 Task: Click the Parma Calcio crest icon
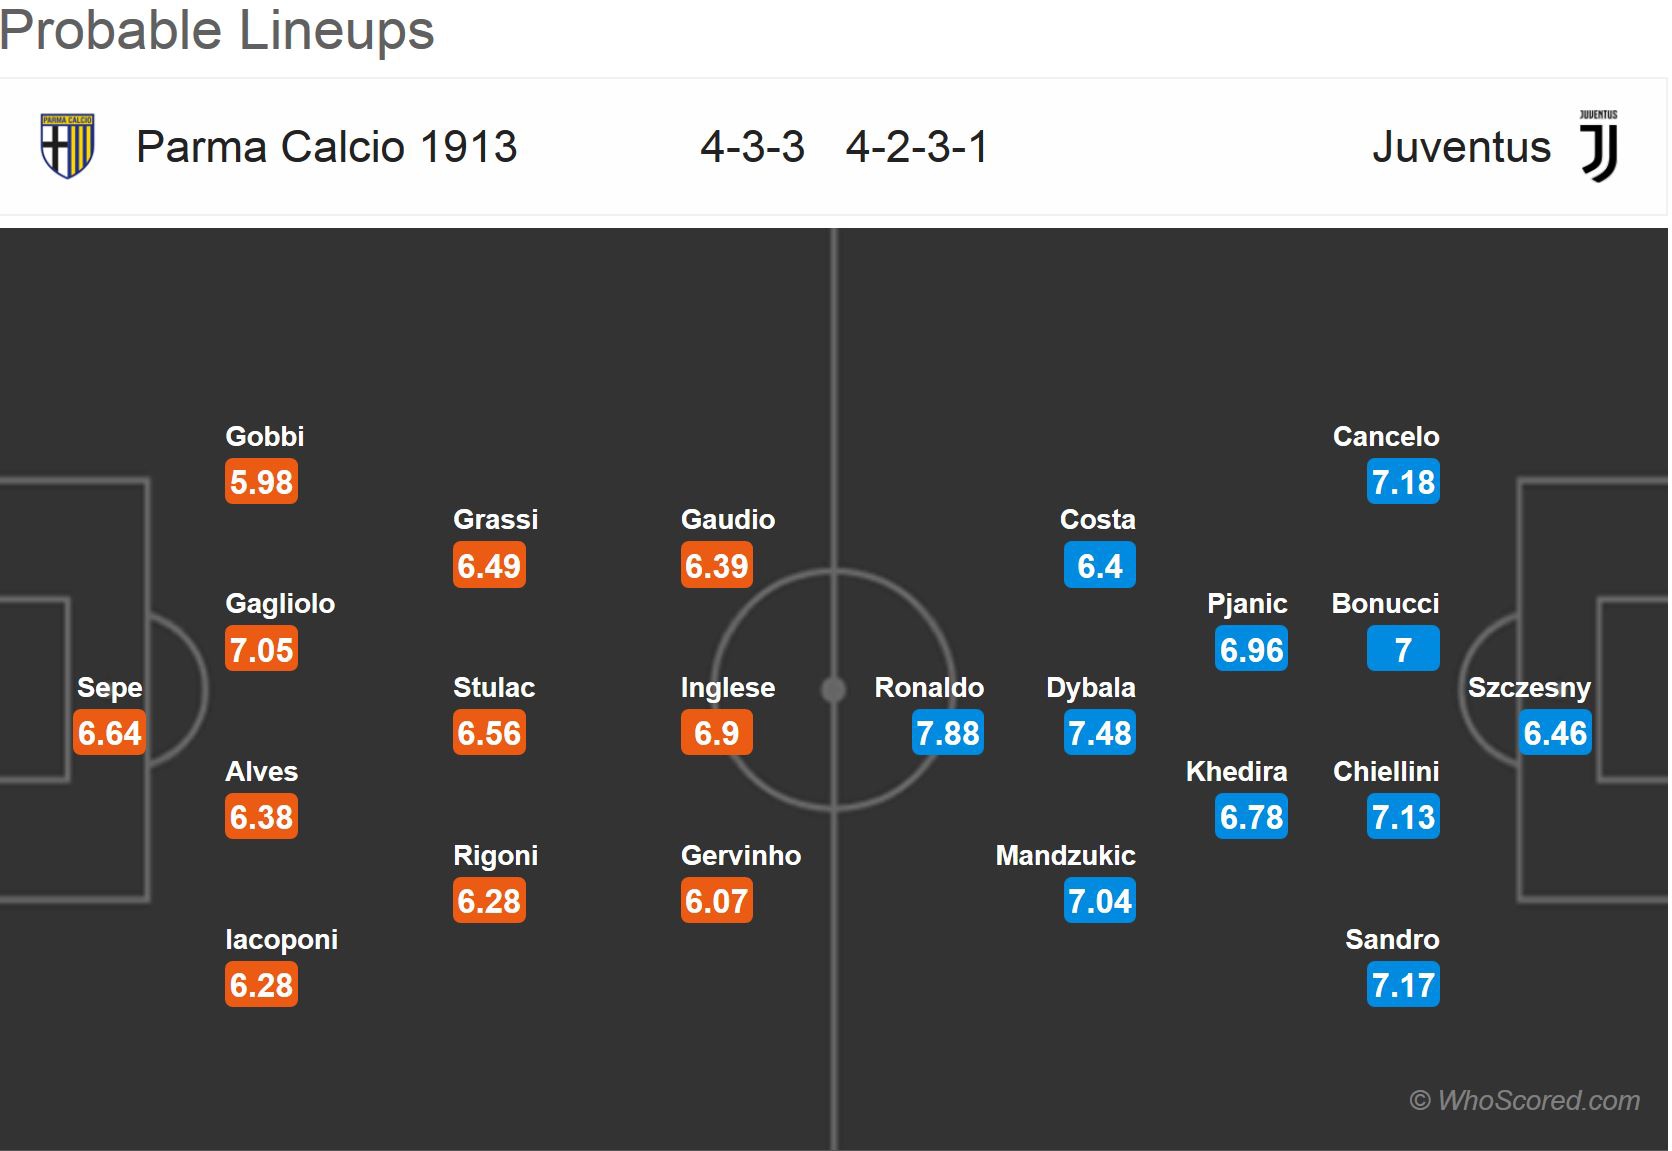[x=66, y=146]
